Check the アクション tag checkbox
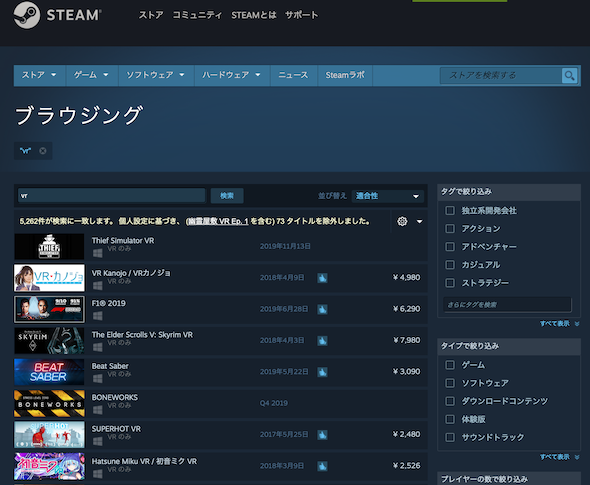 coord(450,228)
